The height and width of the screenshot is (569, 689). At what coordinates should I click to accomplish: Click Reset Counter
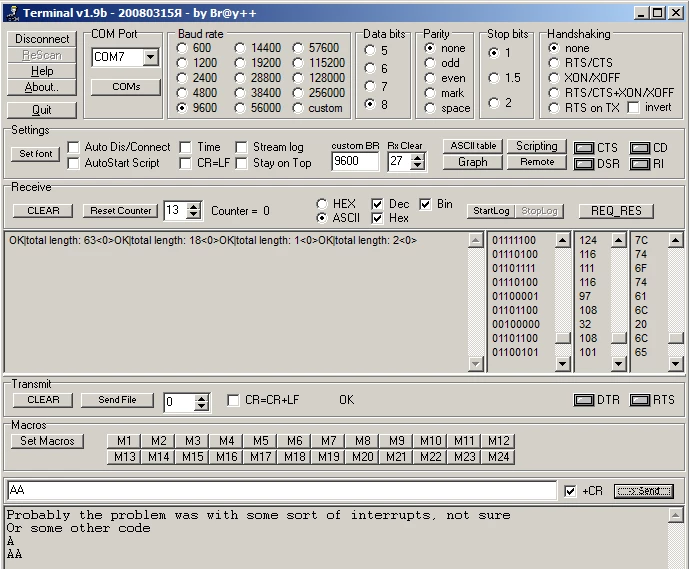point(120,211)
